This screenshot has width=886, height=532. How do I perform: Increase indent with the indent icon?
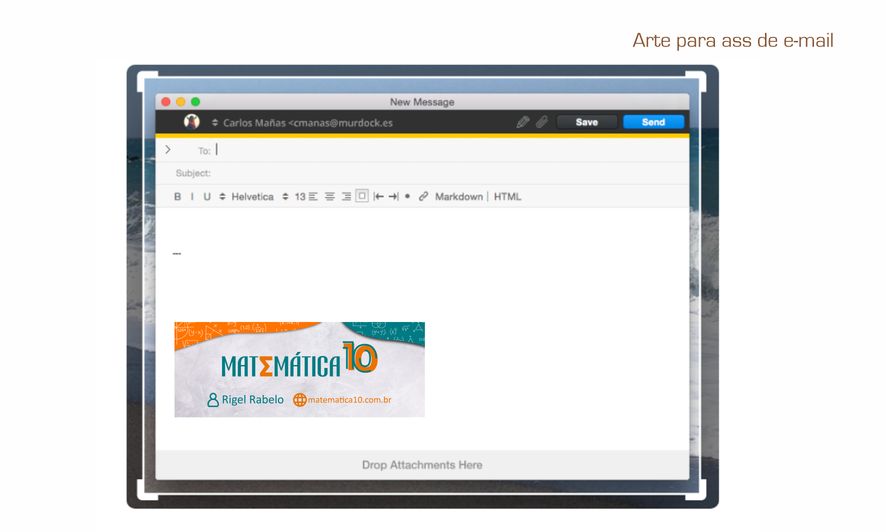click(393, 197)
